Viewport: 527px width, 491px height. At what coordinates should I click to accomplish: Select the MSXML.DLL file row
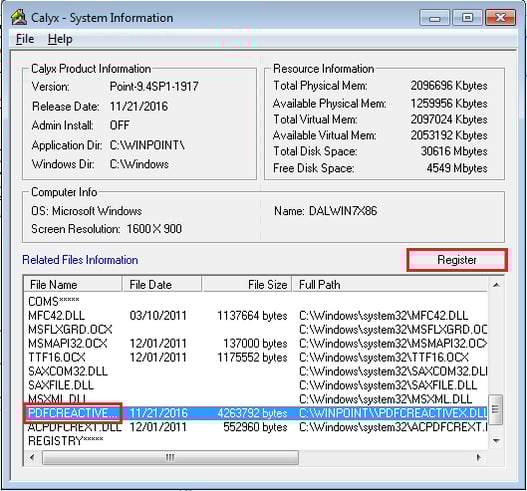255,399
